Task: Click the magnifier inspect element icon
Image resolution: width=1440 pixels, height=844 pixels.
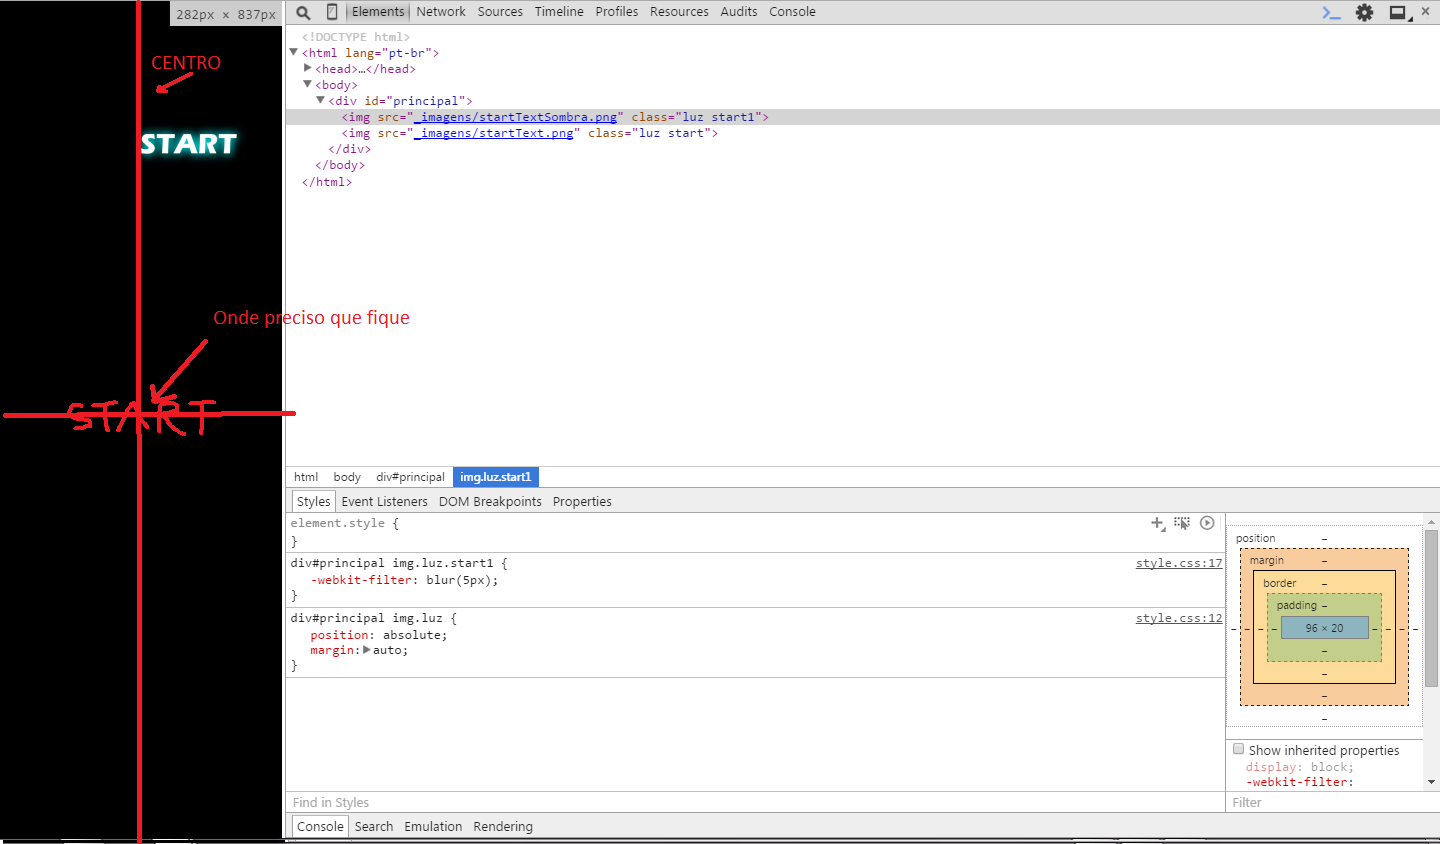Action: coord(303,13)
